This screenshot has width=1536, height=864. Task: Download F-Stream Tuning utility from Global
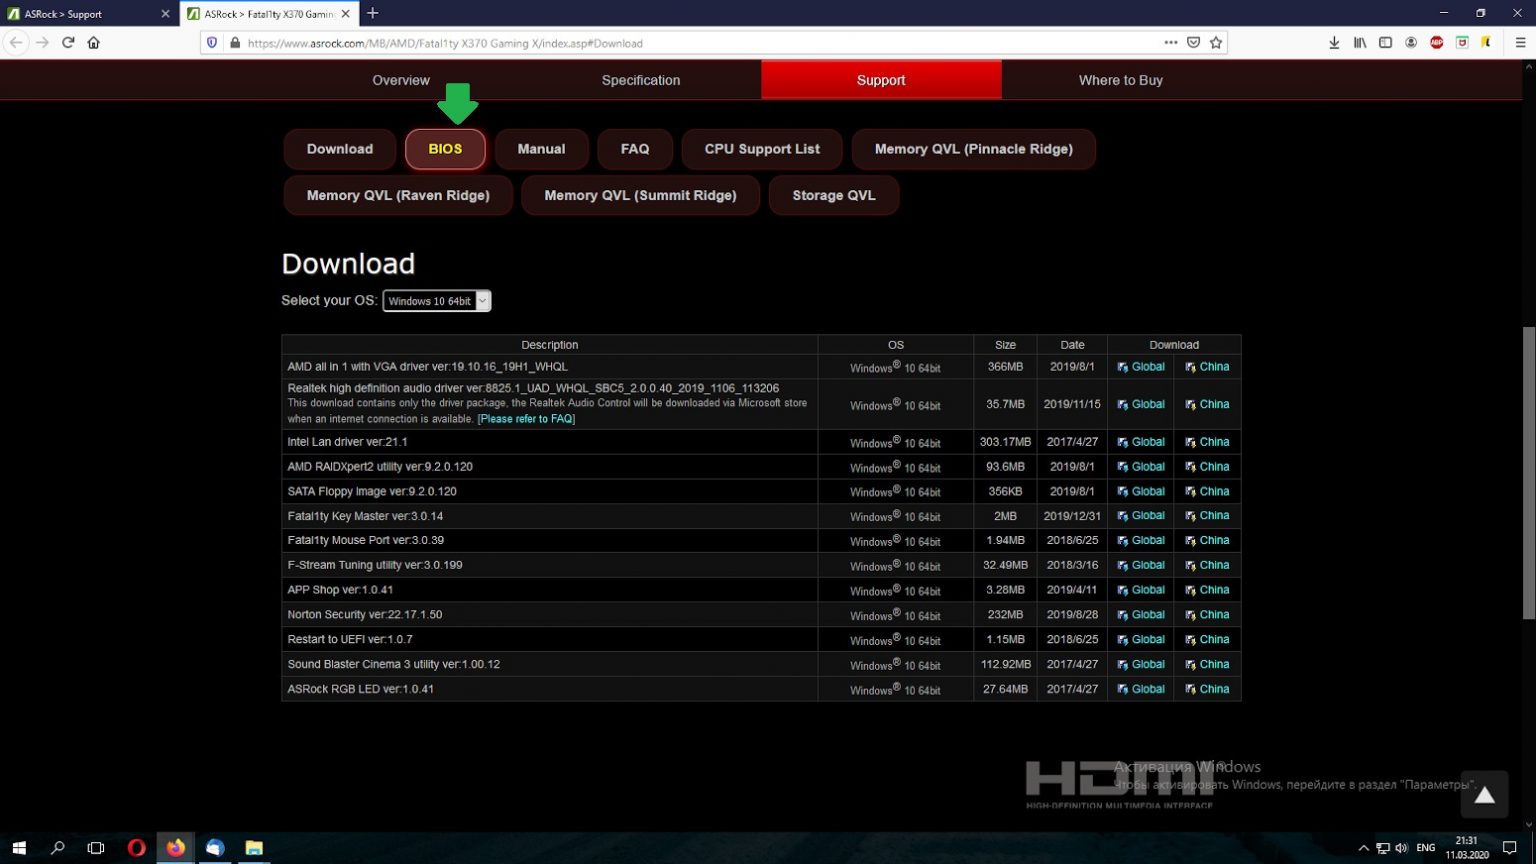[1141, 566]
